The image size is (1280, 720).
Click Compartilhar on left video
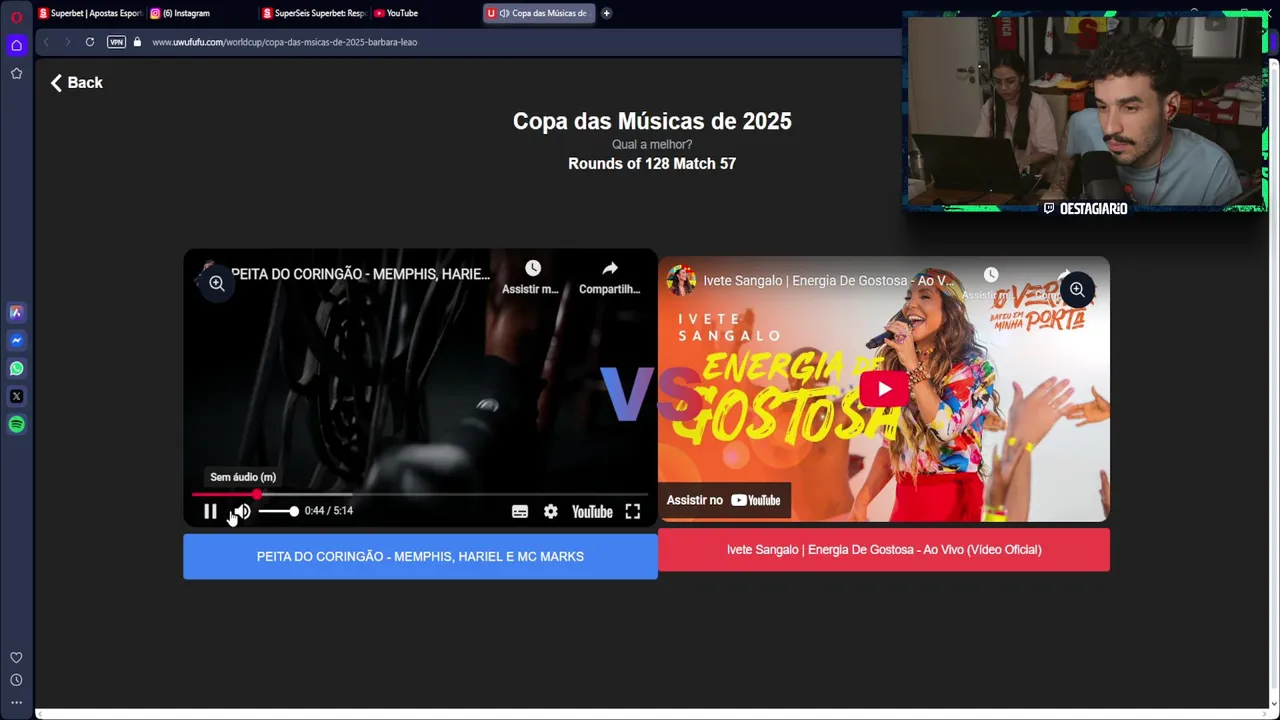pyautogui.click(x=609, y=277)
